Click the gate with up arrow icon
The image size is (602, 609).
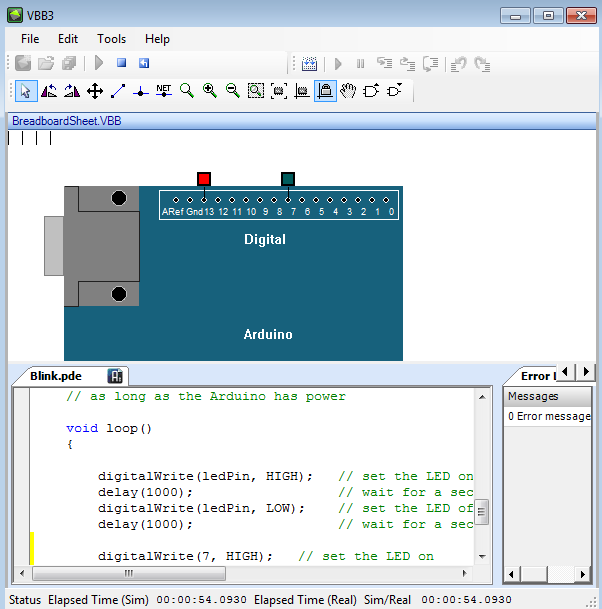pos(371,91)
